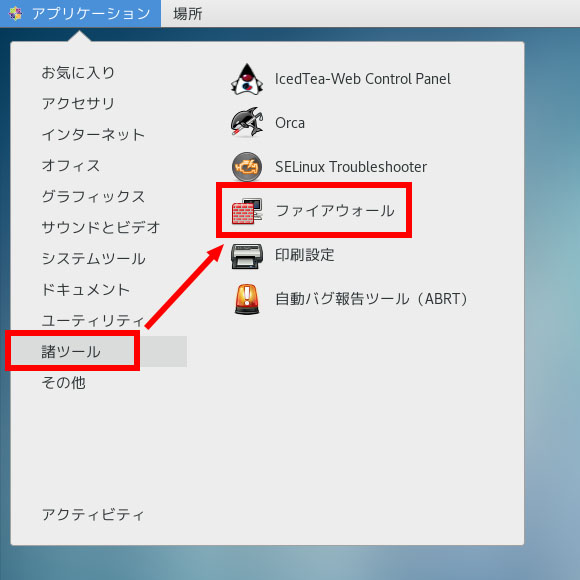
Task: Select the オフィス category
Action: 71,166
